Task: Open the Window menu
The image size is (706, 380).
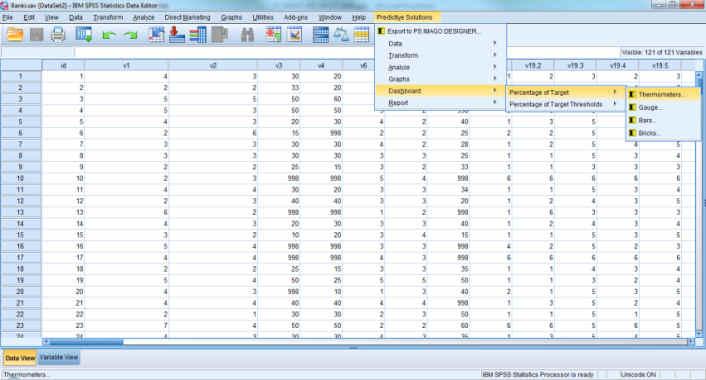Action: coord(330,17)
